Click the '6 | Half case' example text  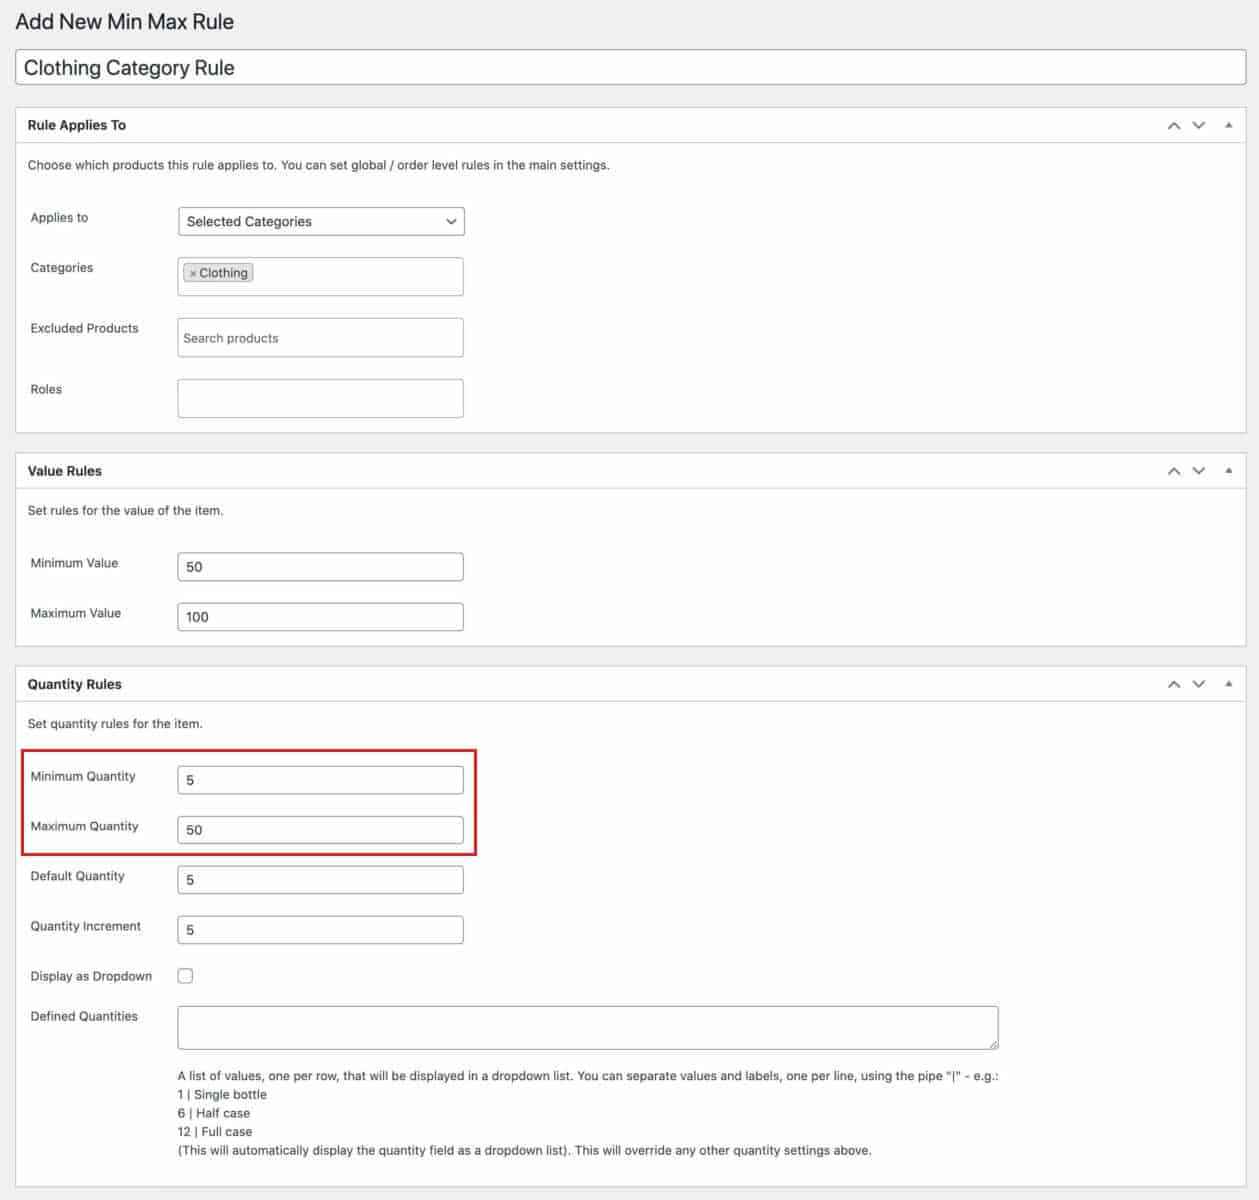point(214,1113)
